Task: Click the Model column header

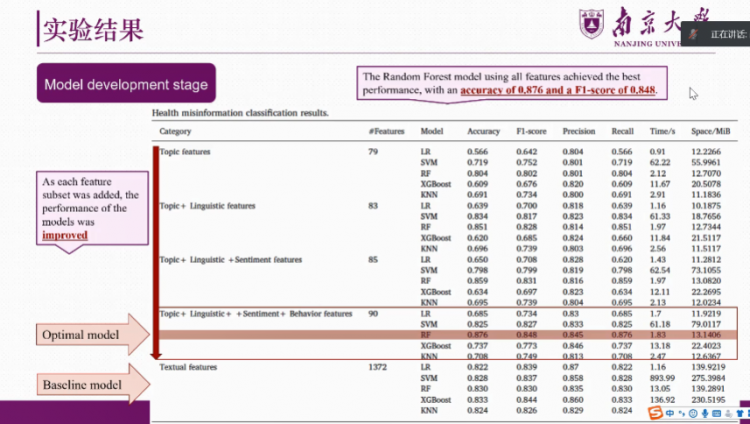Action: 432,131
